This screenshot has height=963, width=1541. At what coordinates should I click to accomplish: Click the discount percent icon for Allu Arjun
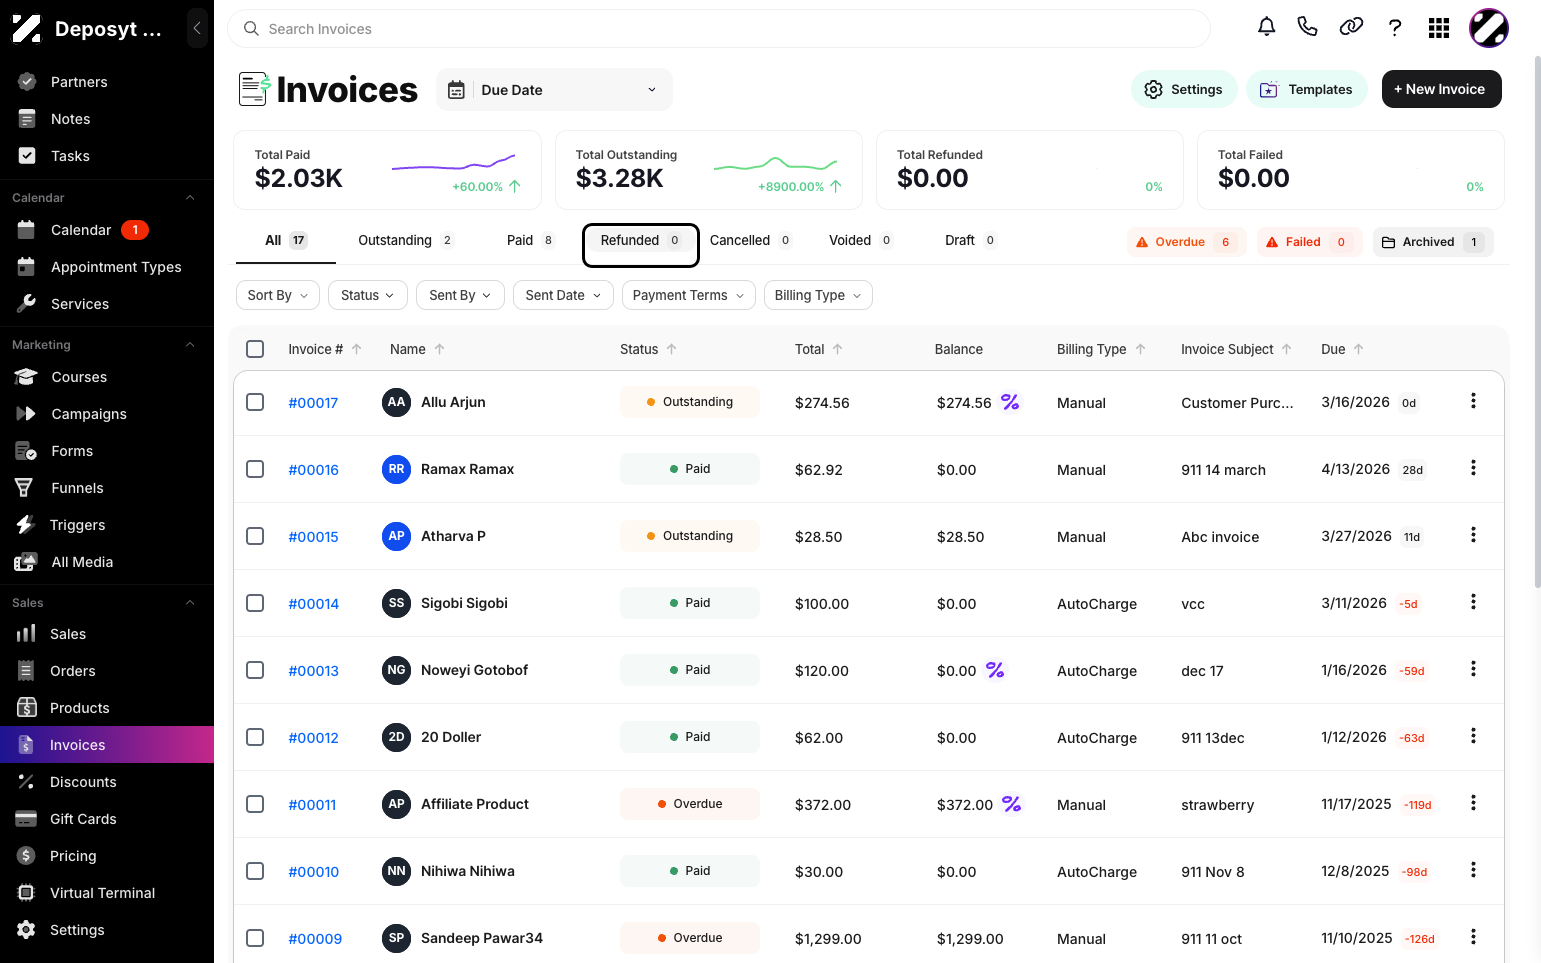pyautogui.click(x=1010, y=402)
